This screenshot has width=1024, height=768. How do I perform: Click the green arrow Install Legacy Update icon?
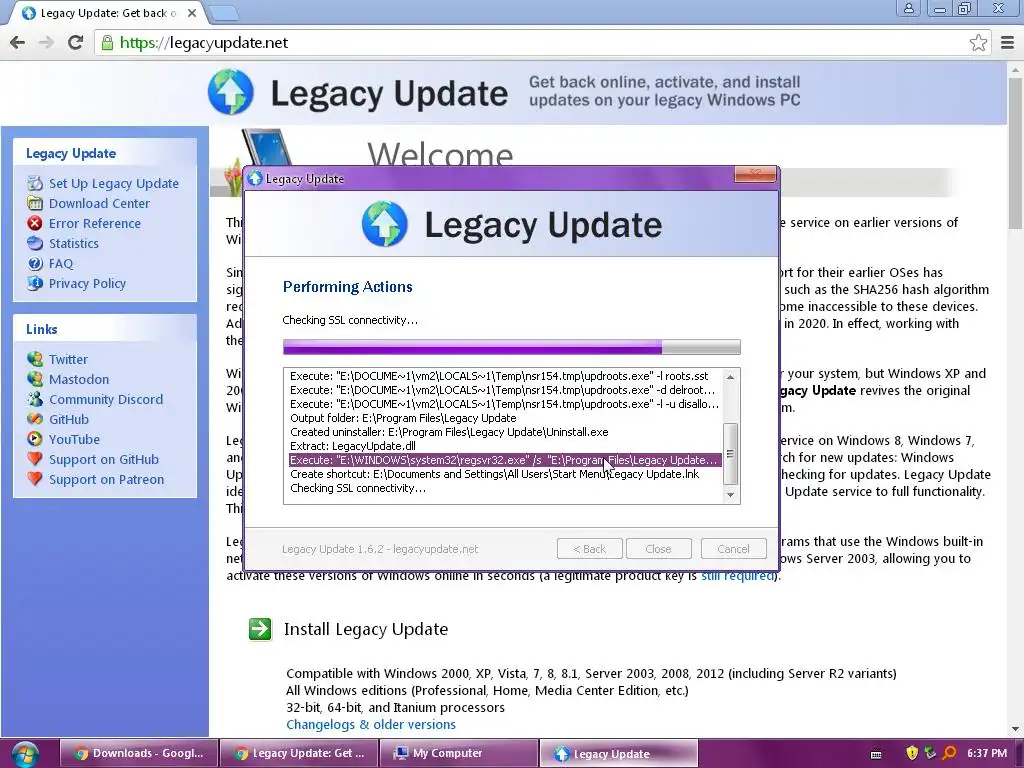click(260, 630)
